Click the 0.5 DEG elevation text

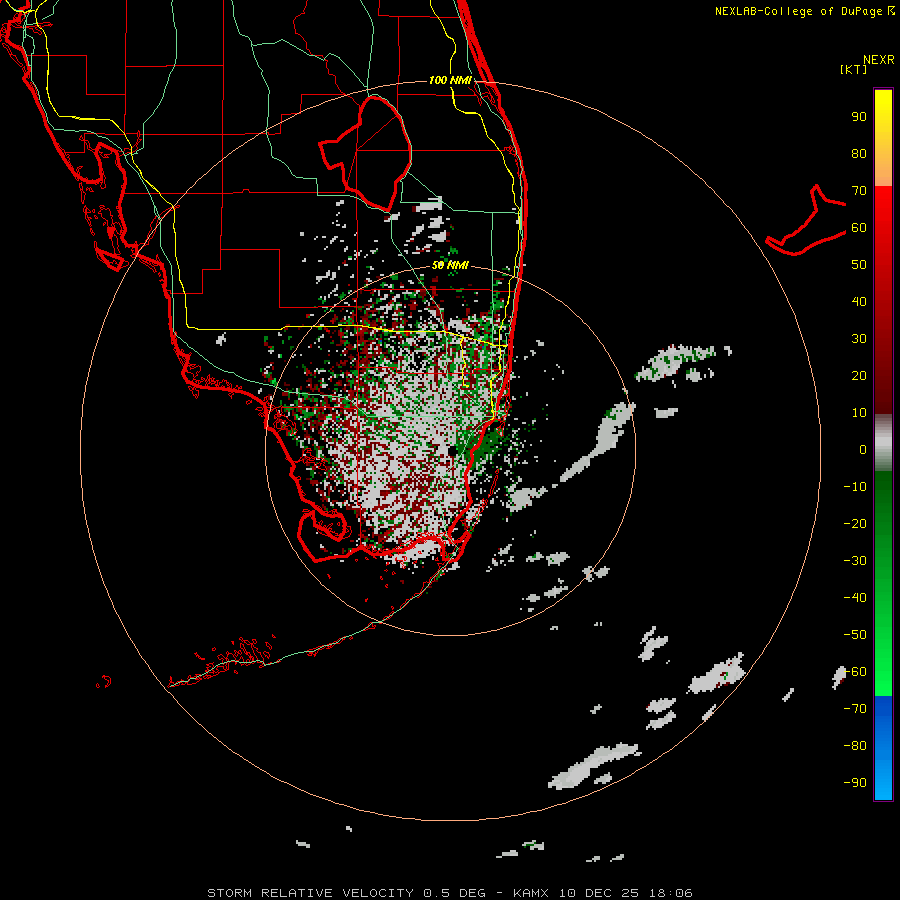click(x=454, y=893)
